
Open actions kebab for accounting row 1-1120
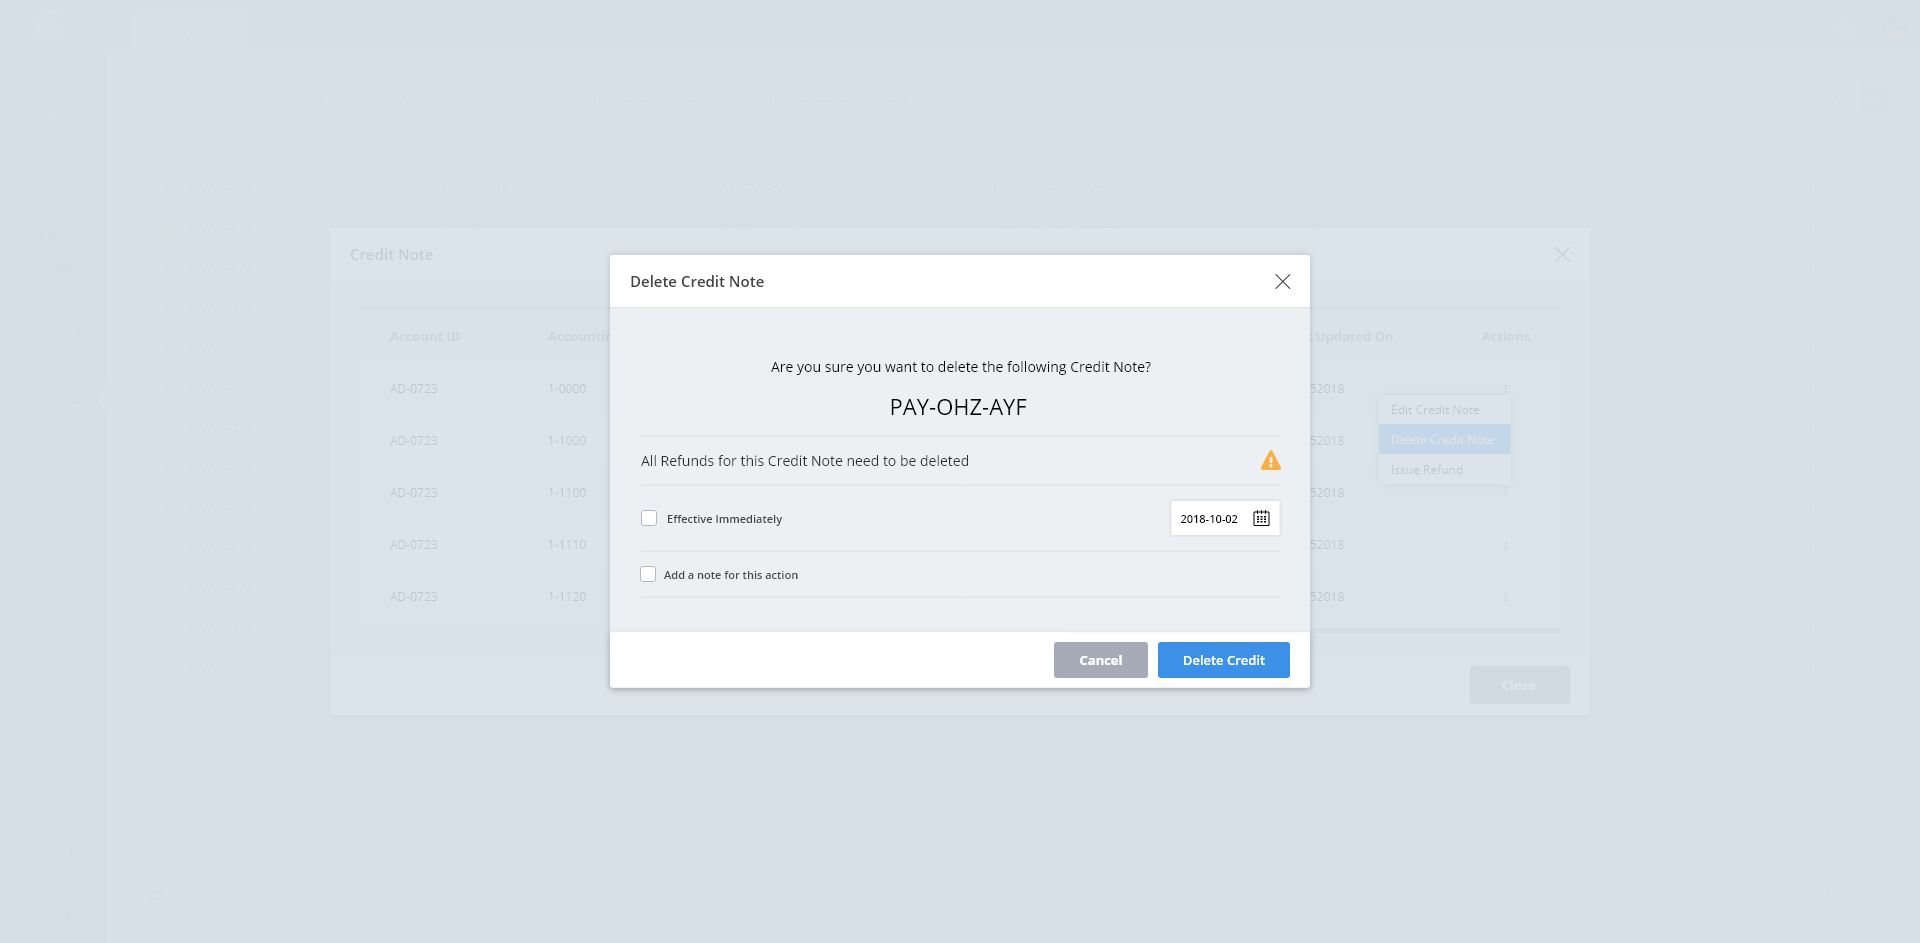tap(1505, 597)
